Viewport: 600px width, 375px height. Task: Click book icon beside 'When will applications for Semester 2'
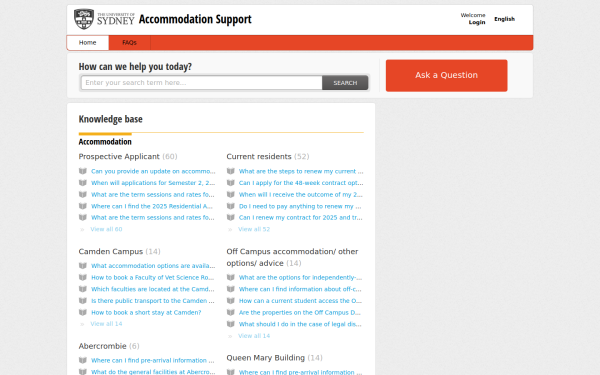click(83, 183)
